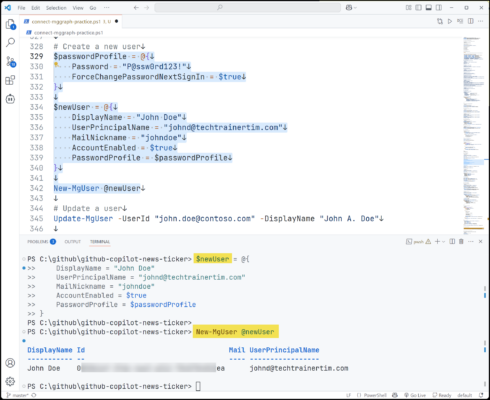Open the Copilot dropdown chevron in title bar

pos(355,8)
